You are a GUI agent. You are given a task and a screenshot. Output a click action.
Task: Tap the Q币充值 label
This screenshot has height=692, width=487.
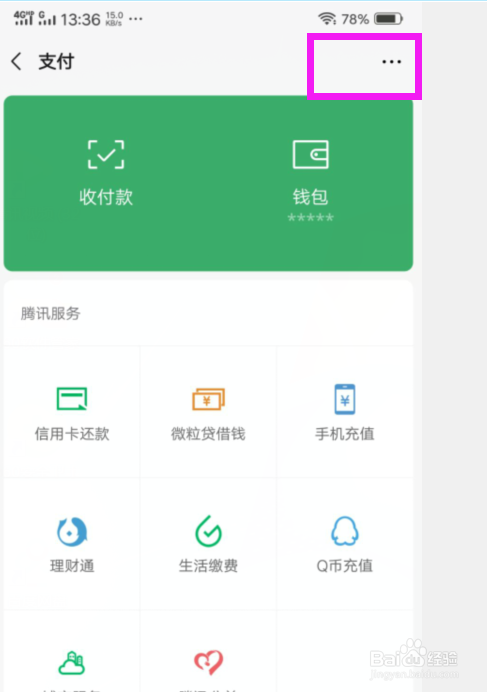pyautogui.click(x=345, y=566)
